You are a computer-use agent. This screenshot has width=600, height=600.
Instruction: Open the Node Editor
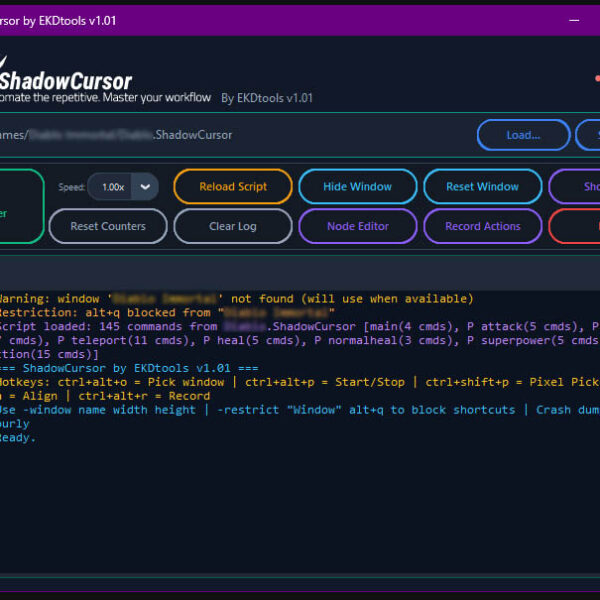(357, 226)
